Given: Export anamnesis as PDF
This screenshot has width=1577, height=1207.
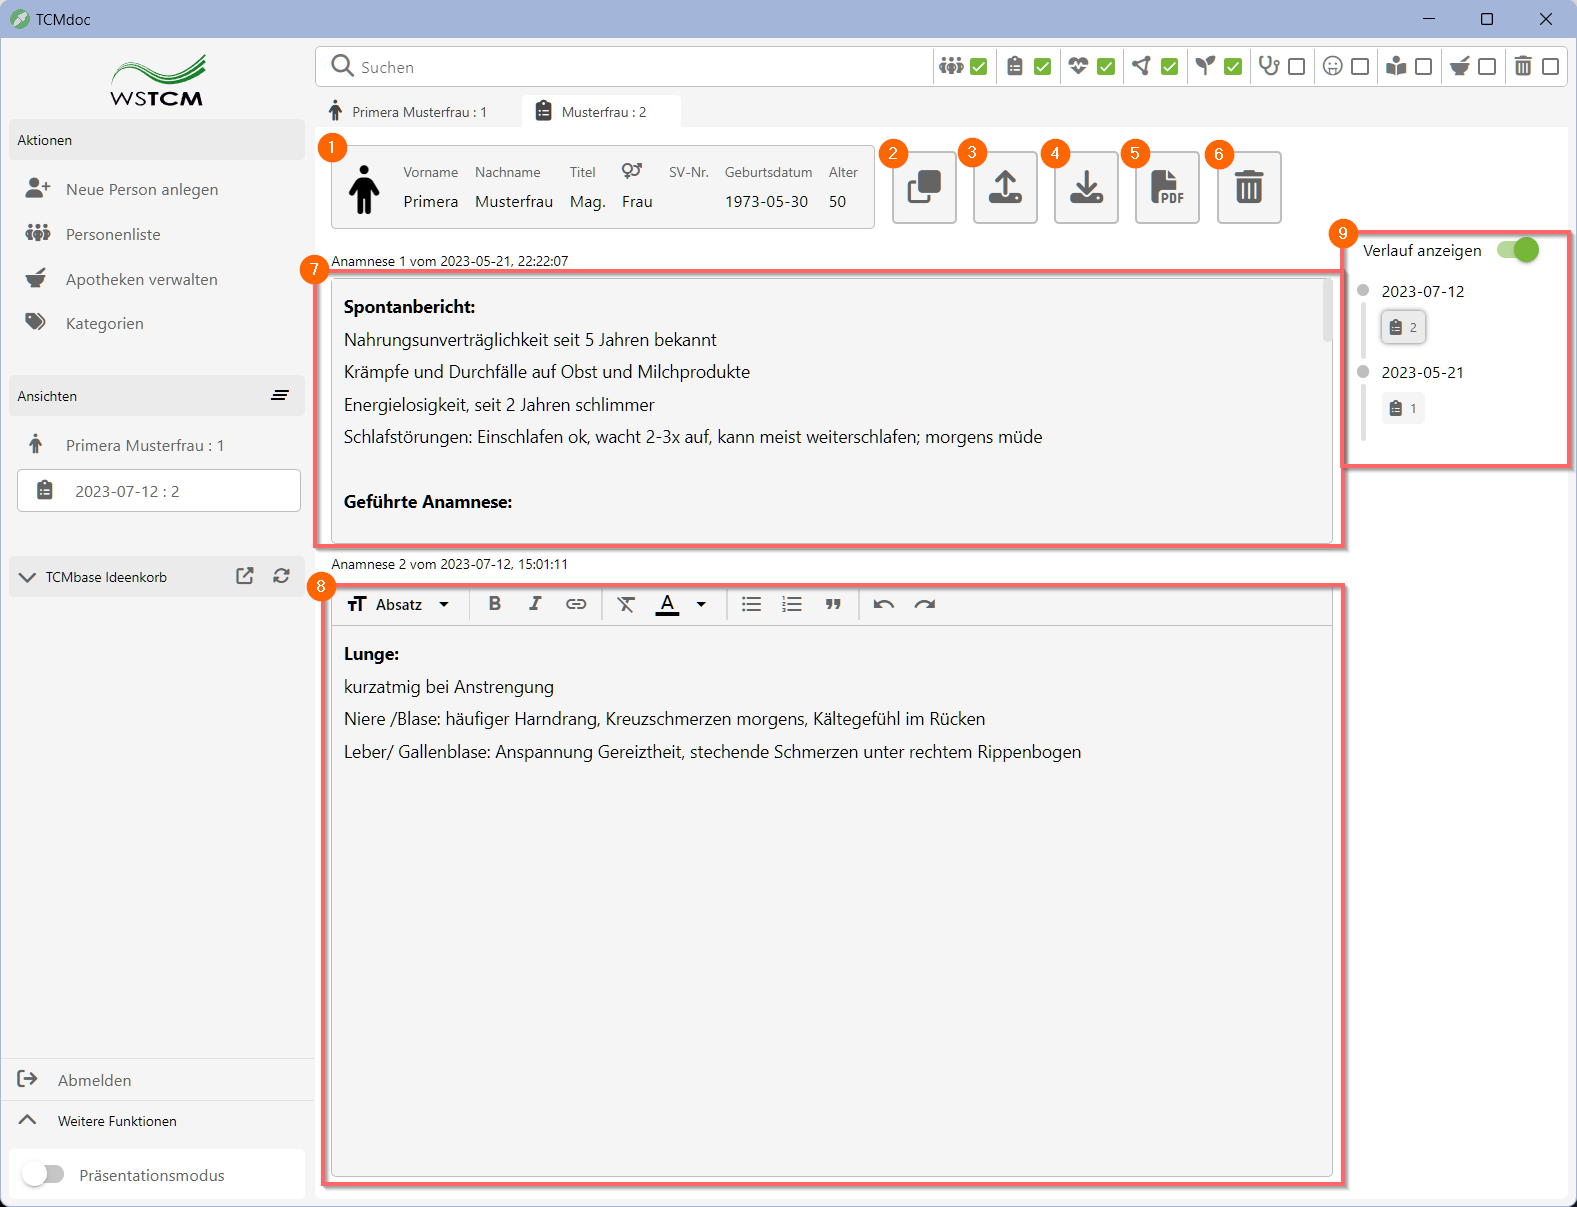Looking at the screenshot, I should point(1167,188).
